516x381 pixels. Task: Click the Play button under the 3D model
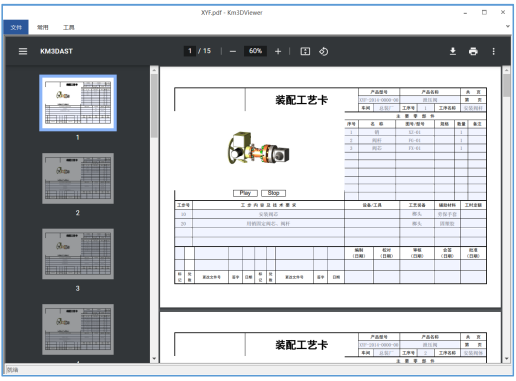click(x=245, y=193)
